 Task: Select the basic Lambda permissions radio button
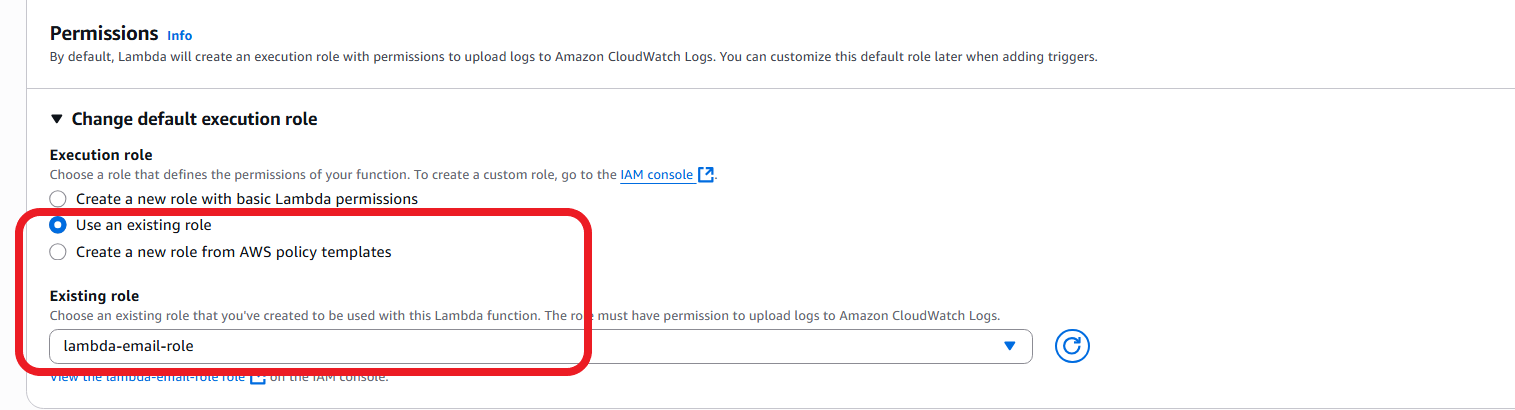[x=59, y=199]
